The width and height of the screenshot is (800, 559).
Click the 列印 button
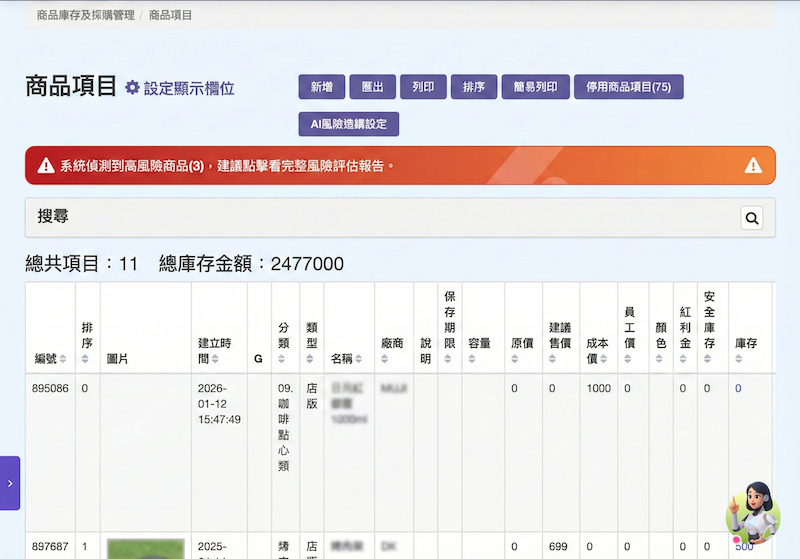[423, 87]
